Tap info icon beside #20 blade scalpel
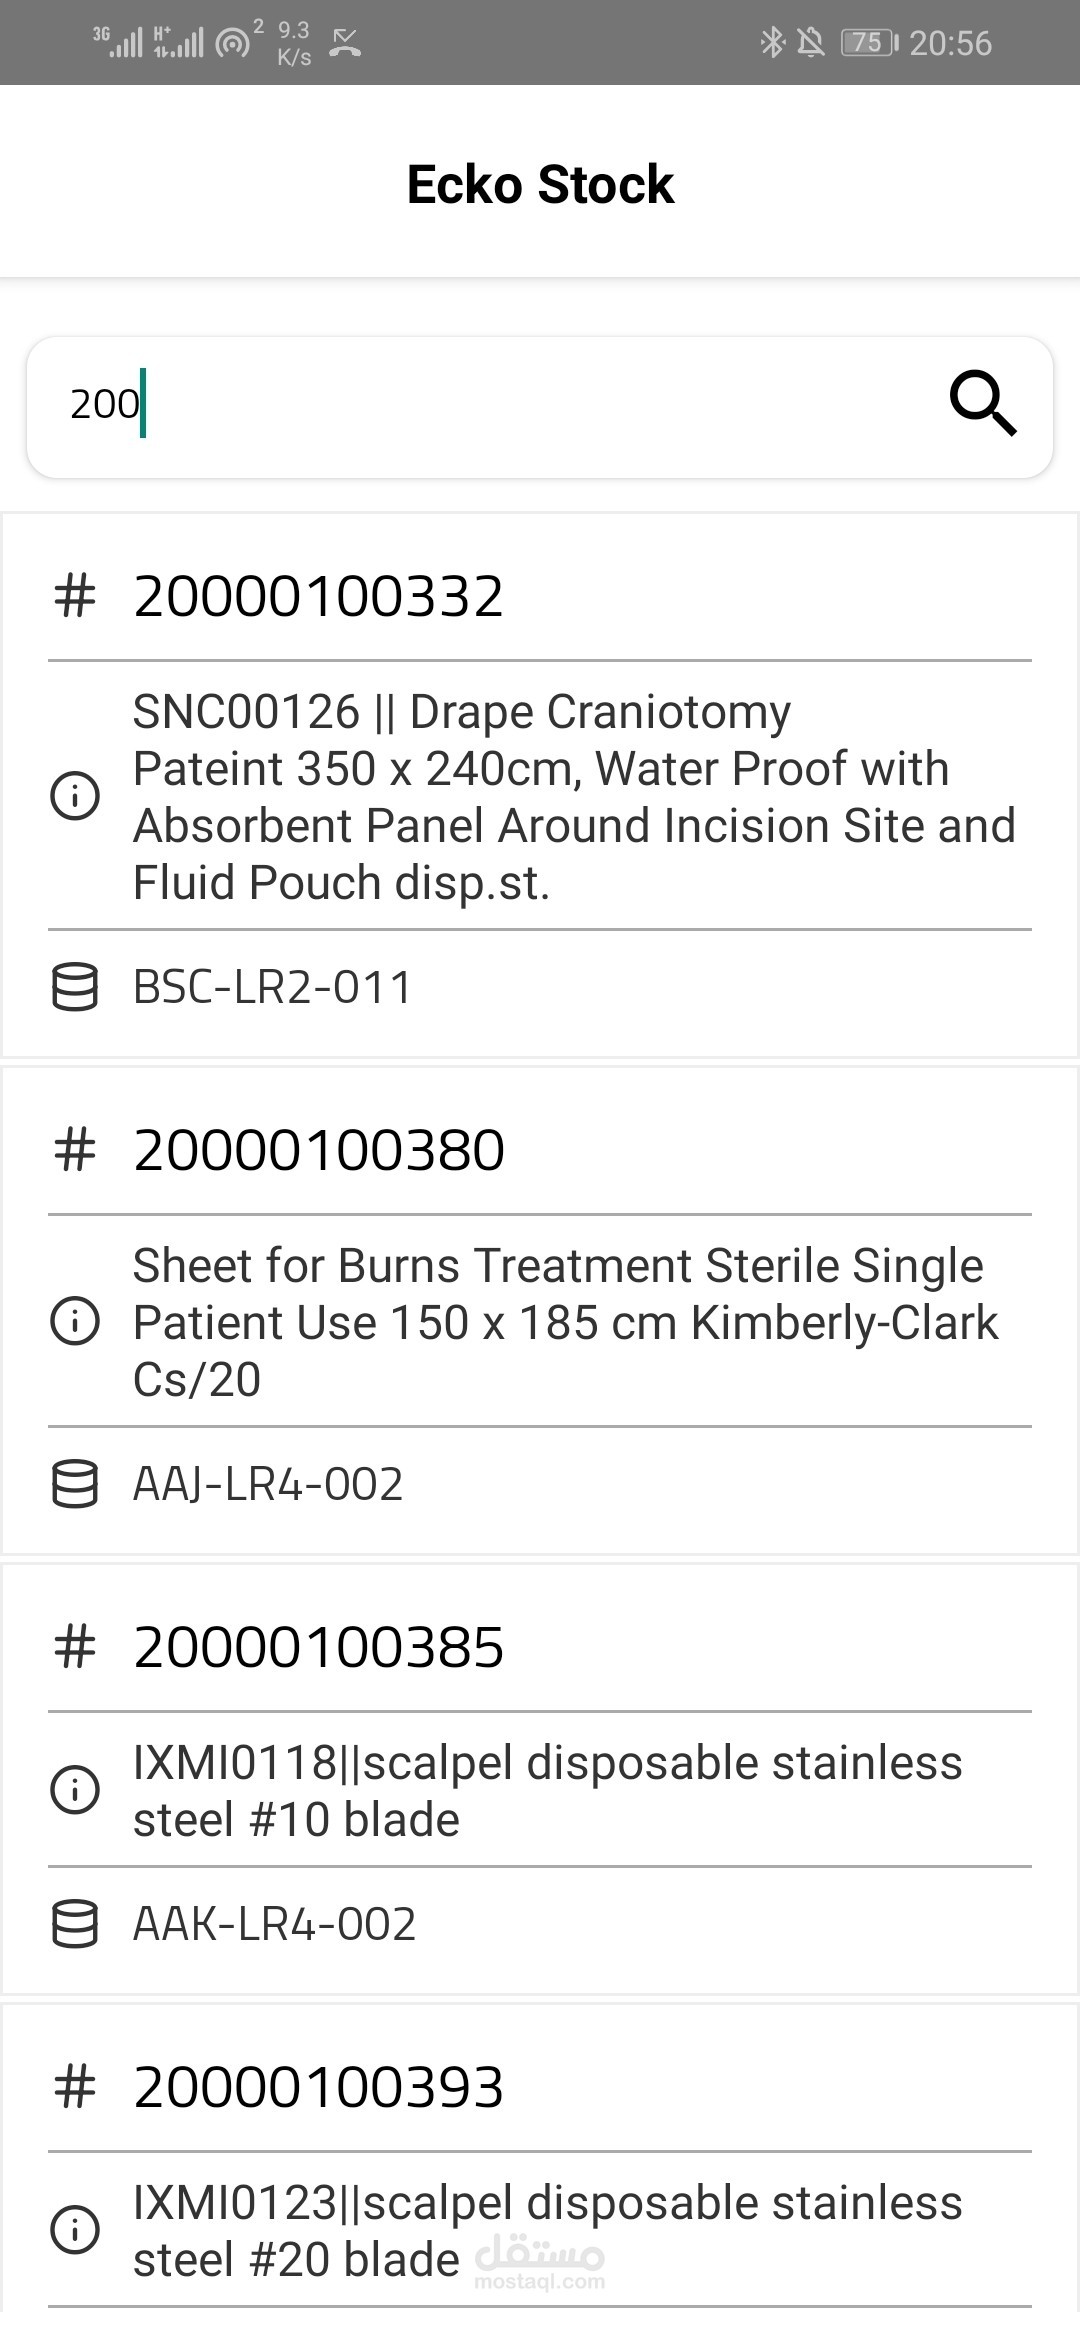 [x=75, y=2230]
